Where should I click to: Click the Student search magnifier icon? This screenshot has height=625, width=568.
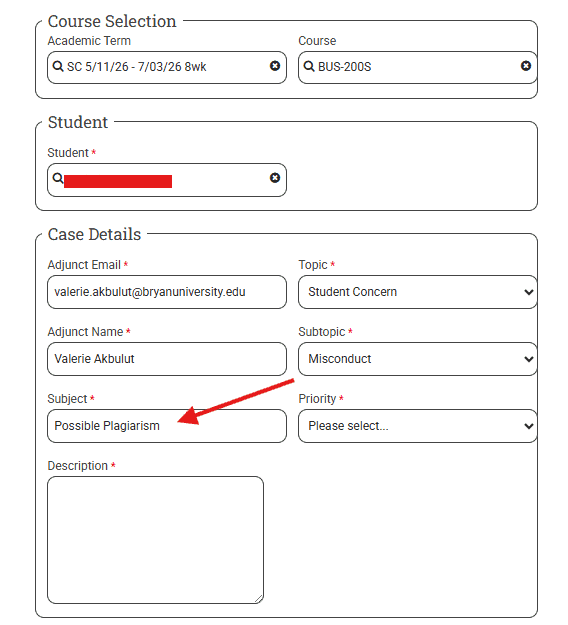(58, 178)
